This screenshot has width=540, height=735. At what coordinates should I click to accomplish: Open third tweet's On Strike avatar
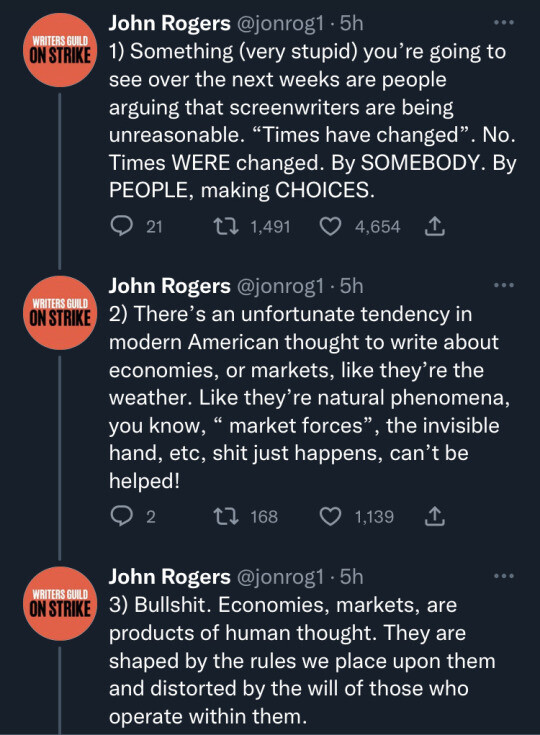[x=60, y=604]
